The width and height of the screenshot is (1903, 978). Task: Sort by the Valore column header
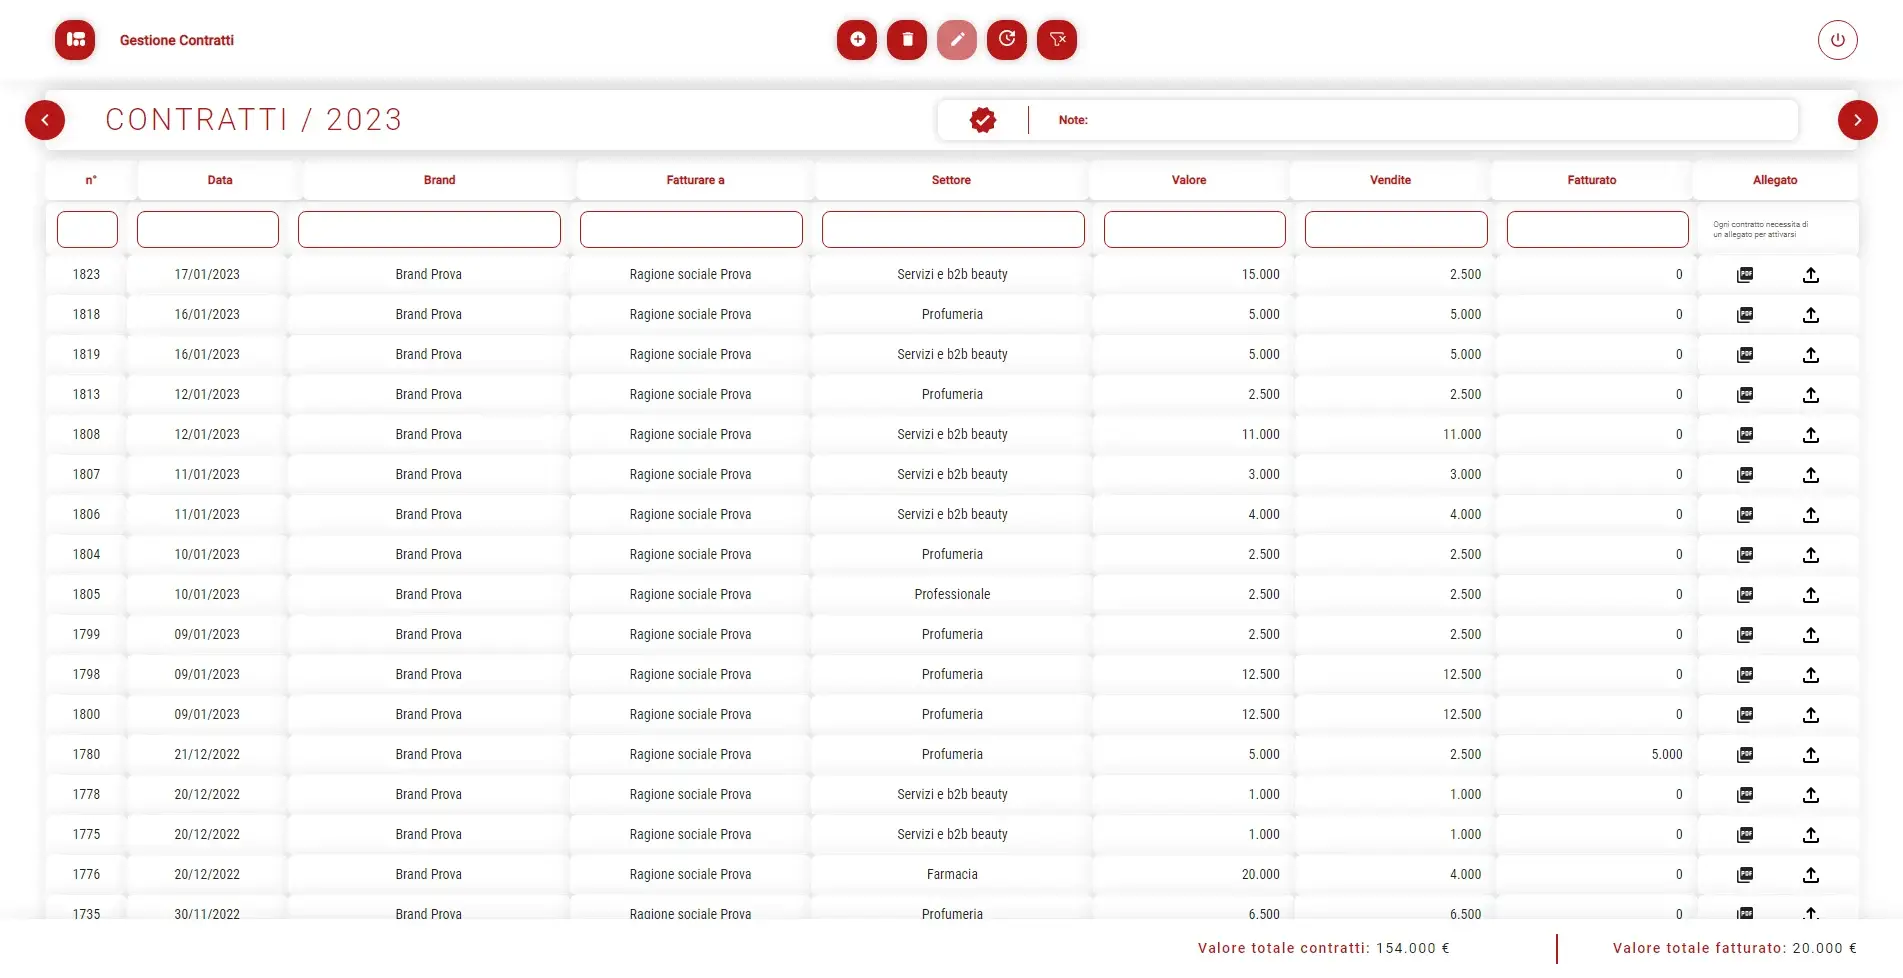tap(1189, 180)
